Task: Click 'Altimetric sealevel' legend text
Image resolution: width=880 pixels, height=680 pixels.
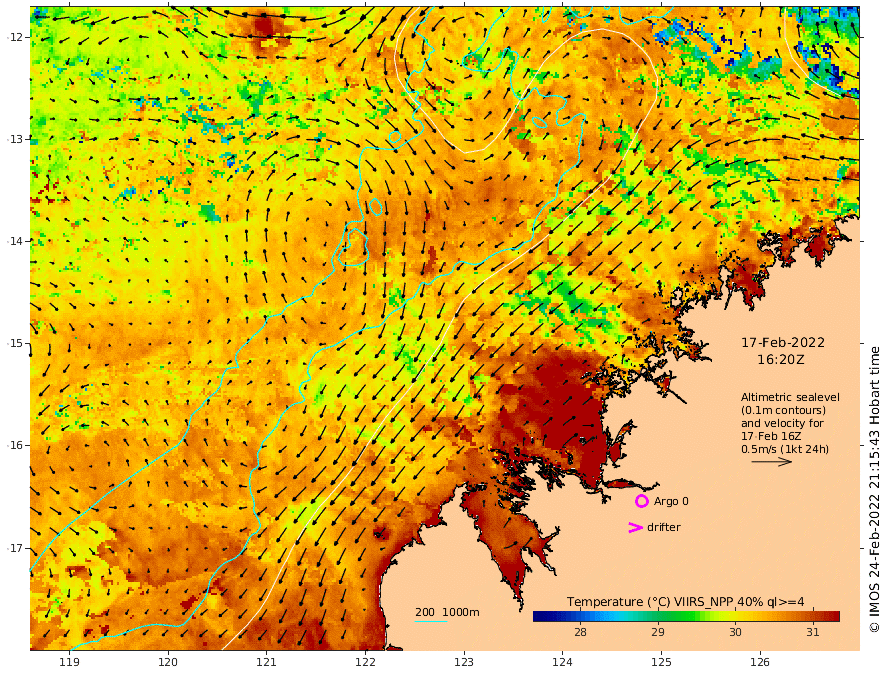Action: pos(790,397)
